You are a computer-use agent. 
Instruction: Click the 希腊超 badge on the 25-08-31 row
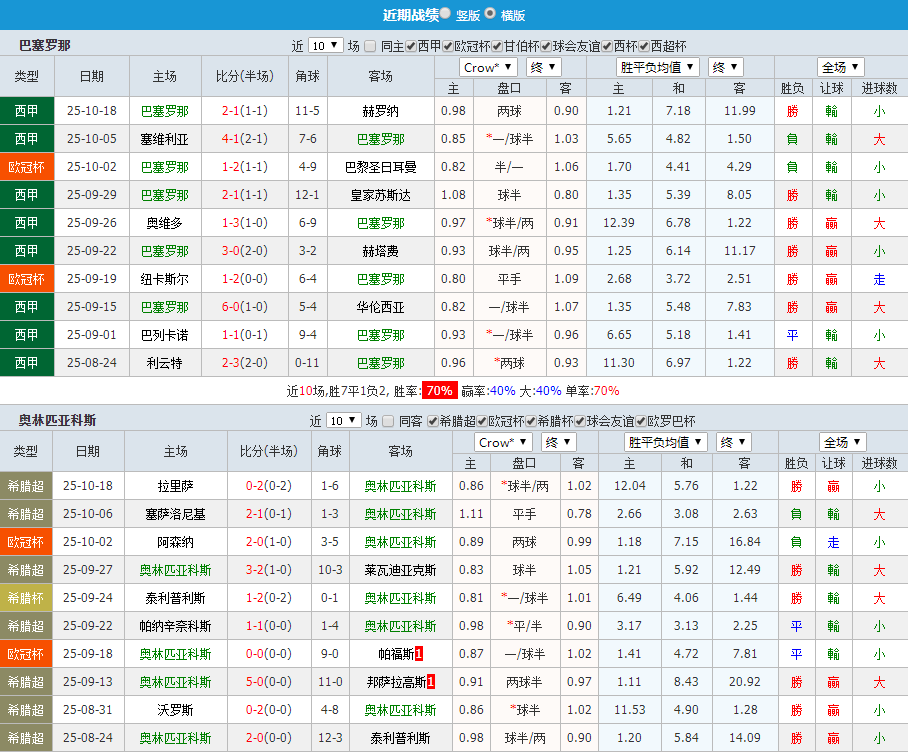[x=27, y=710]
